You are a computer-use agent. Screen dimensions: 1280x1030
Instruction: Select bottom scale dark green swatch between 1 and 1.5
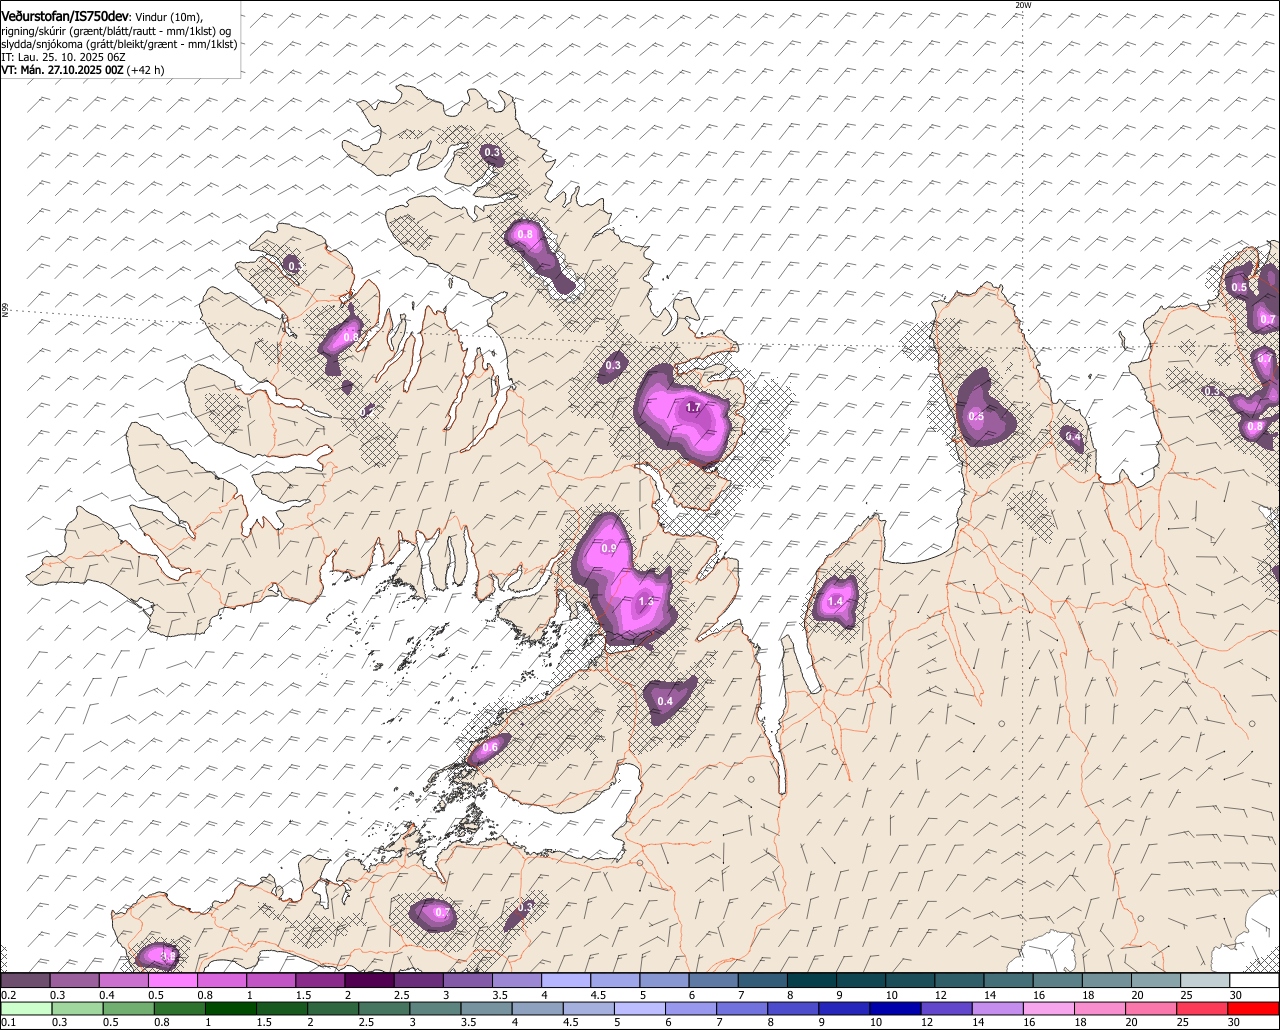[231, 1009]
